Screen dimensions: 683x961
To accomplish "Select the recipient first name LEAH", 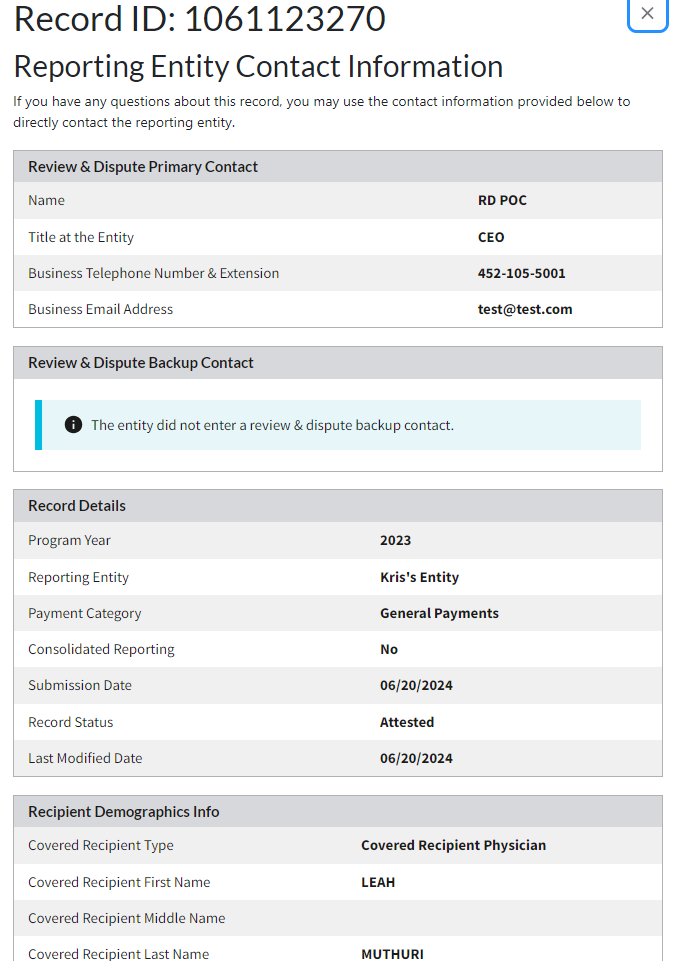I will click(378, 882).
